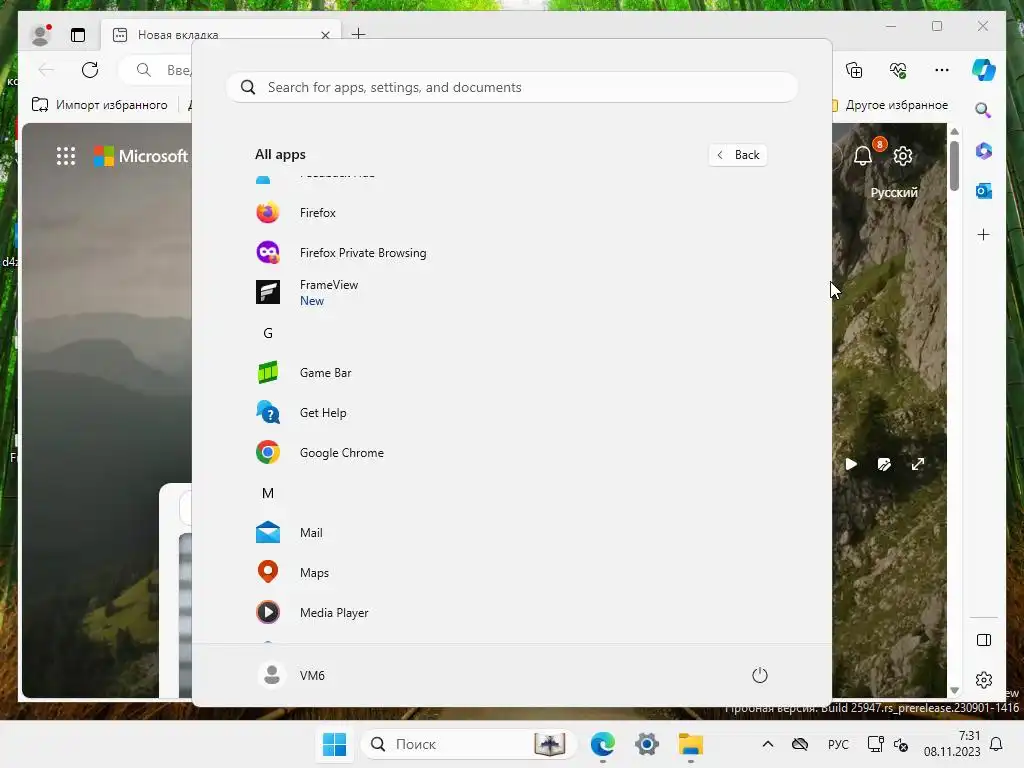Viewport: 1024px width, 768px height.
Task: Open Edge Collections toolbar icon
Action: coord(854,70)
